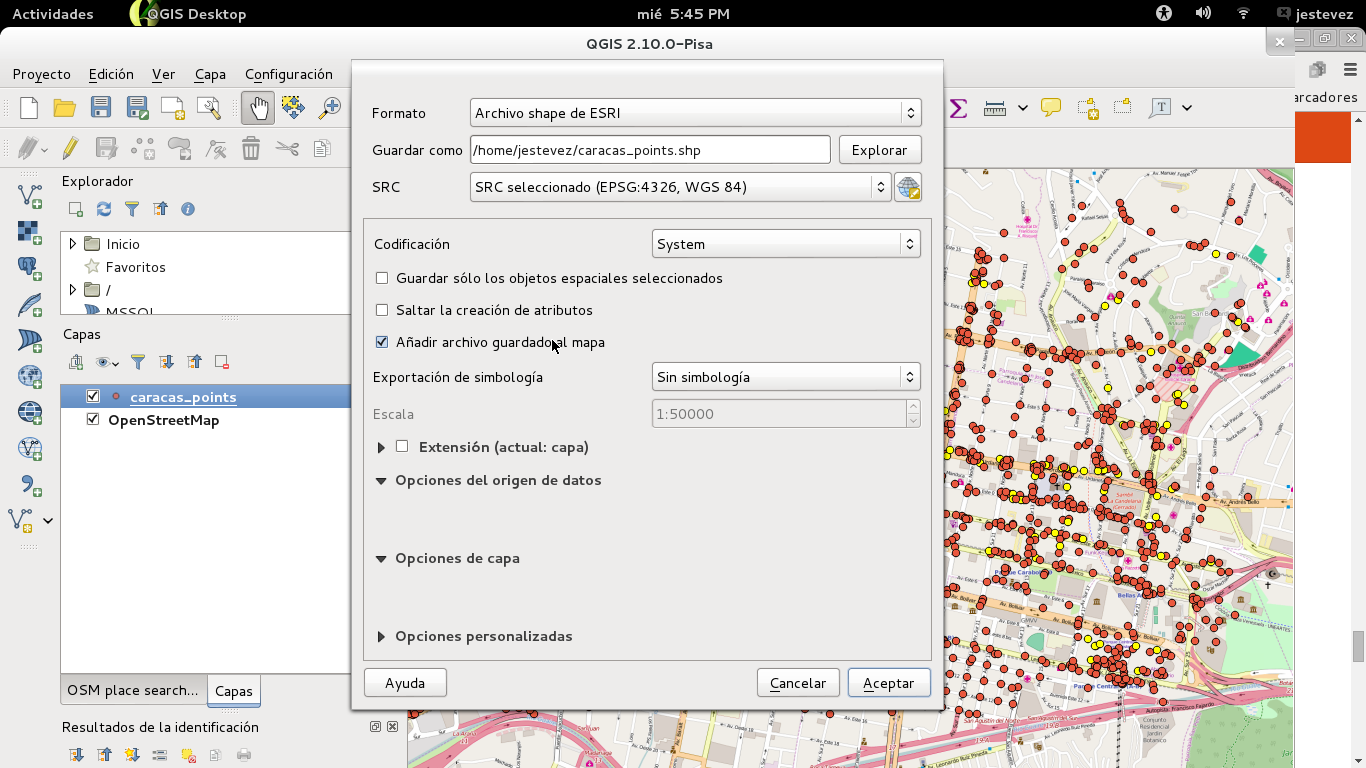The image size is (1366, 768).
Task: Click the Add vector layer icon
Action: coord(30,195)
